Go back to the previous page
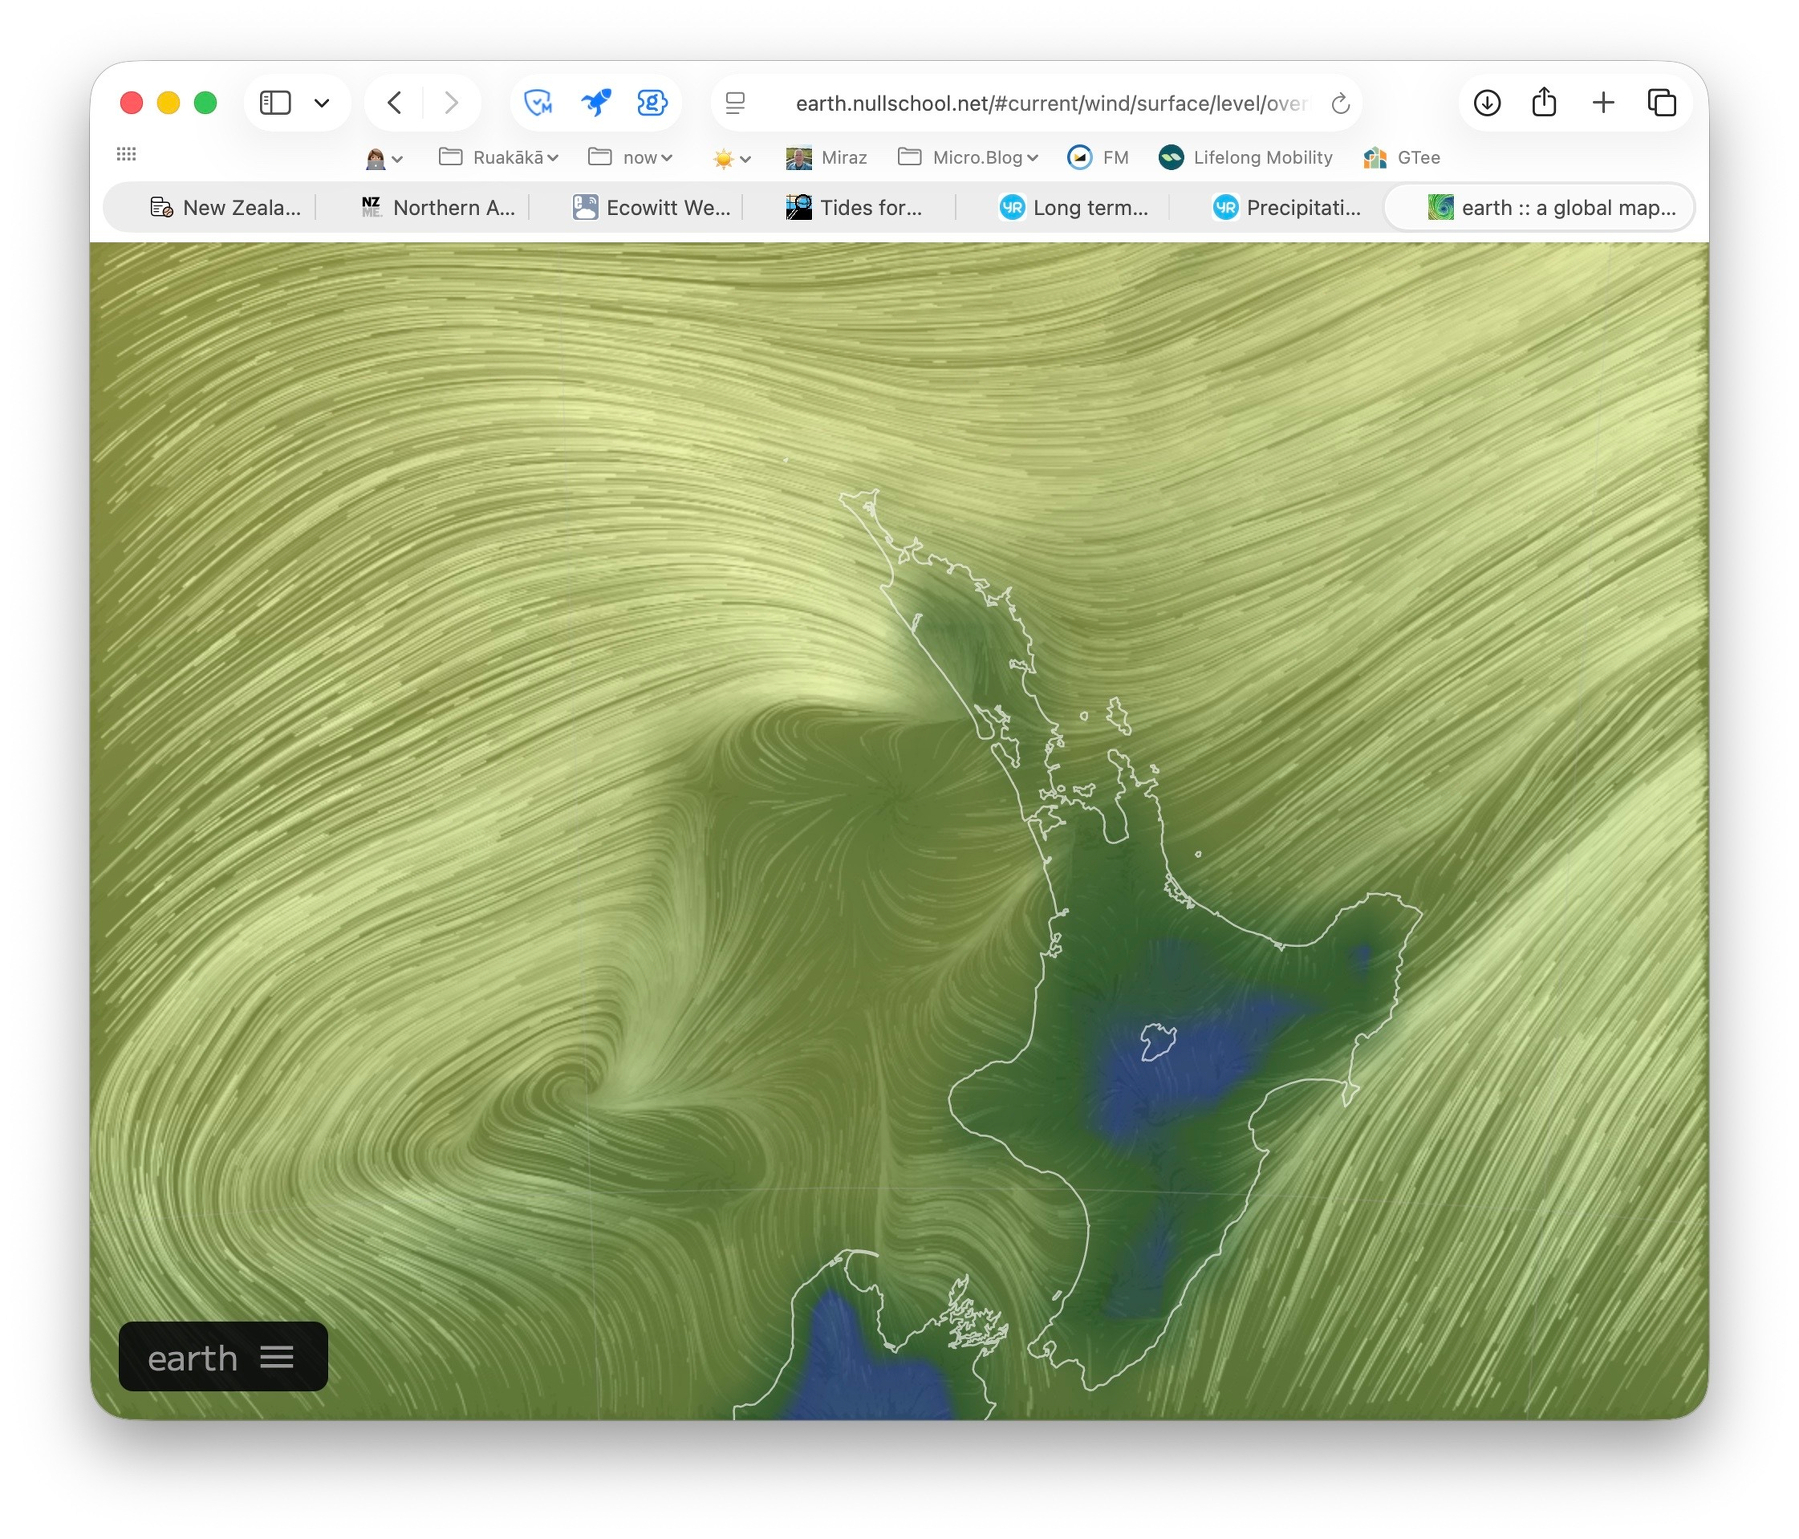 coord(395,103)
